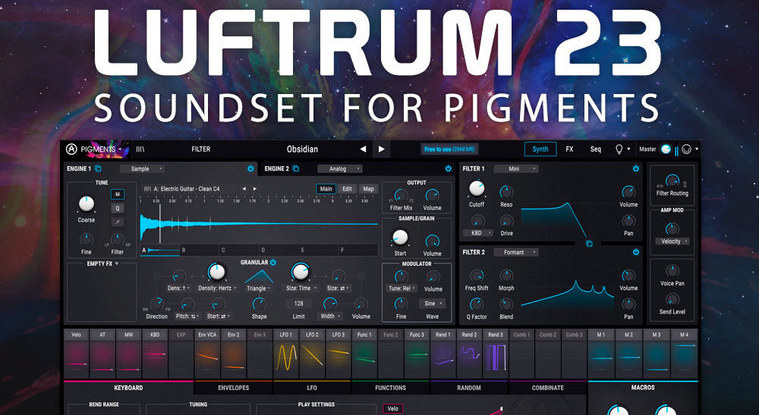The image size is (759, 415).
Task: Open sample browser icon beside Electric Guitar
Action: pyautogui.click(x=147, y=188)
